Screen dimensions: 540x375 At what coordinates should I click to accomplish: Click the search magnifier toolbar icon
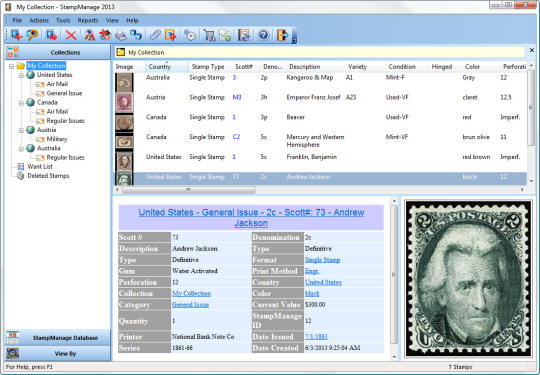coord(32,35)
